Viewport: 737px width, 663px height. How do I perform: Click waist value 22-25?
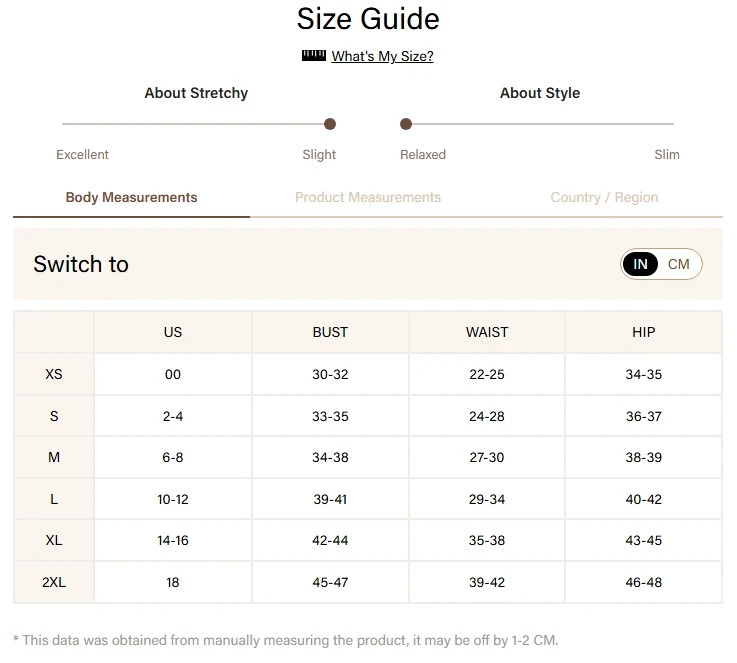(x=487, y=374)
